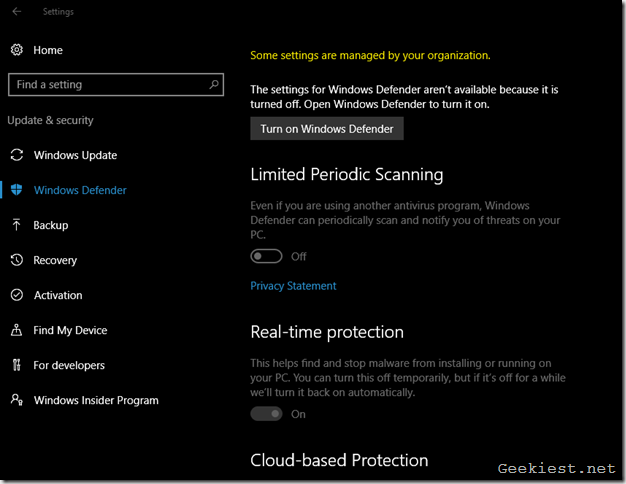
Task: Select Recovery in the sidebar
Action: (55, 260)
